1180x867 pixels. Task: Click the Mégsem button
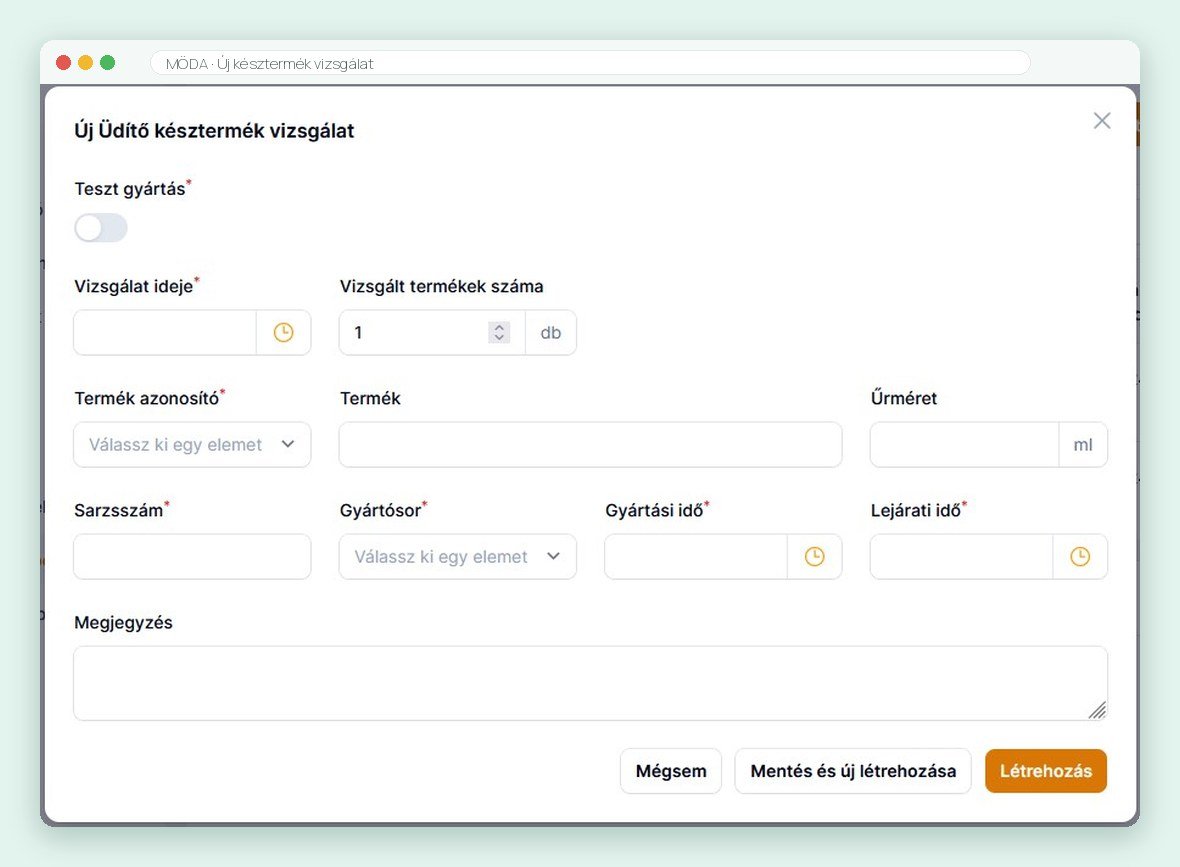[671, 771]
